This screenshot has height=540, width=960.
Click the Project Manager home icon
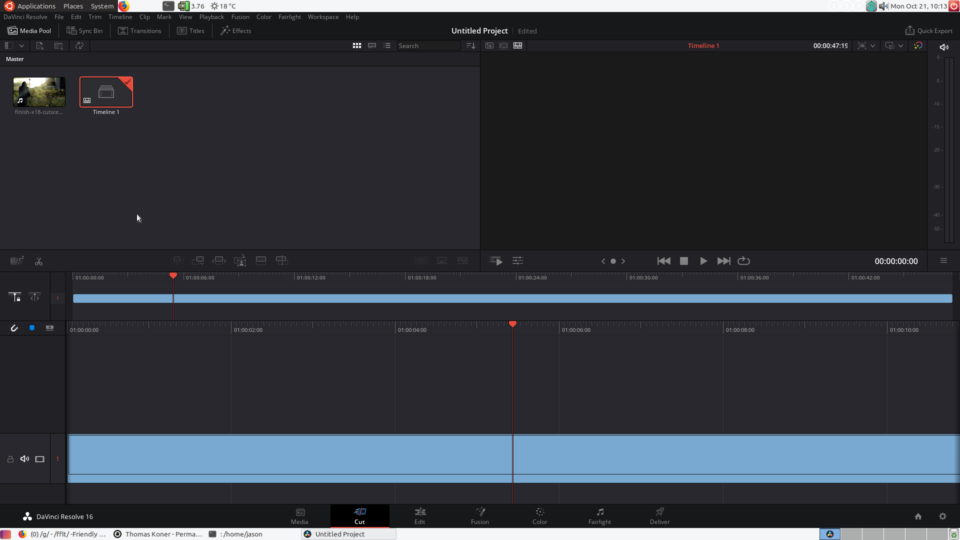coord(918,516)
